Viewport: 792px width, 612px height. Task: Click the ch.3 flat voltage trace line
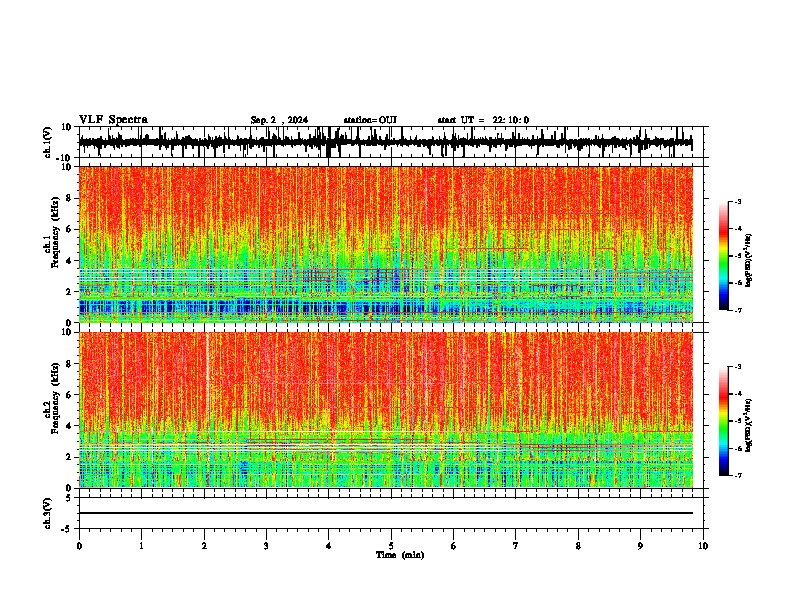[385, 513]
